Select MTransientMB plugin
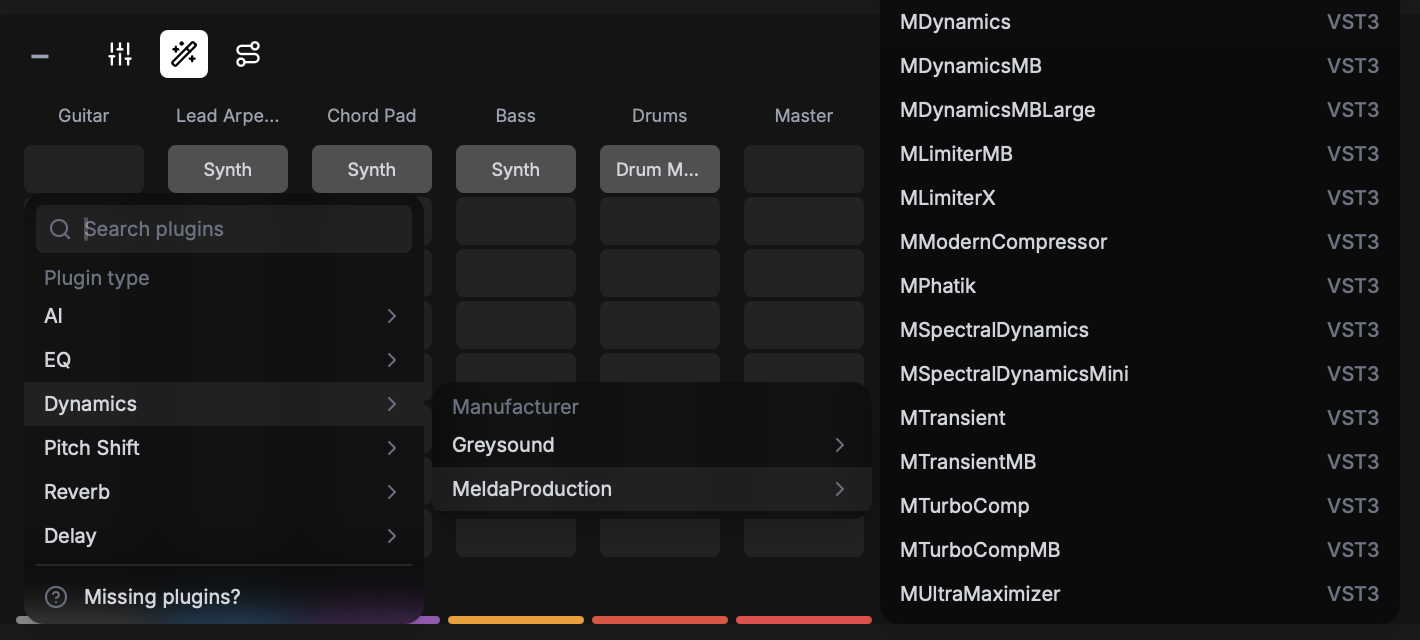Viewport: 1420px width, 640px height. 1140,462
